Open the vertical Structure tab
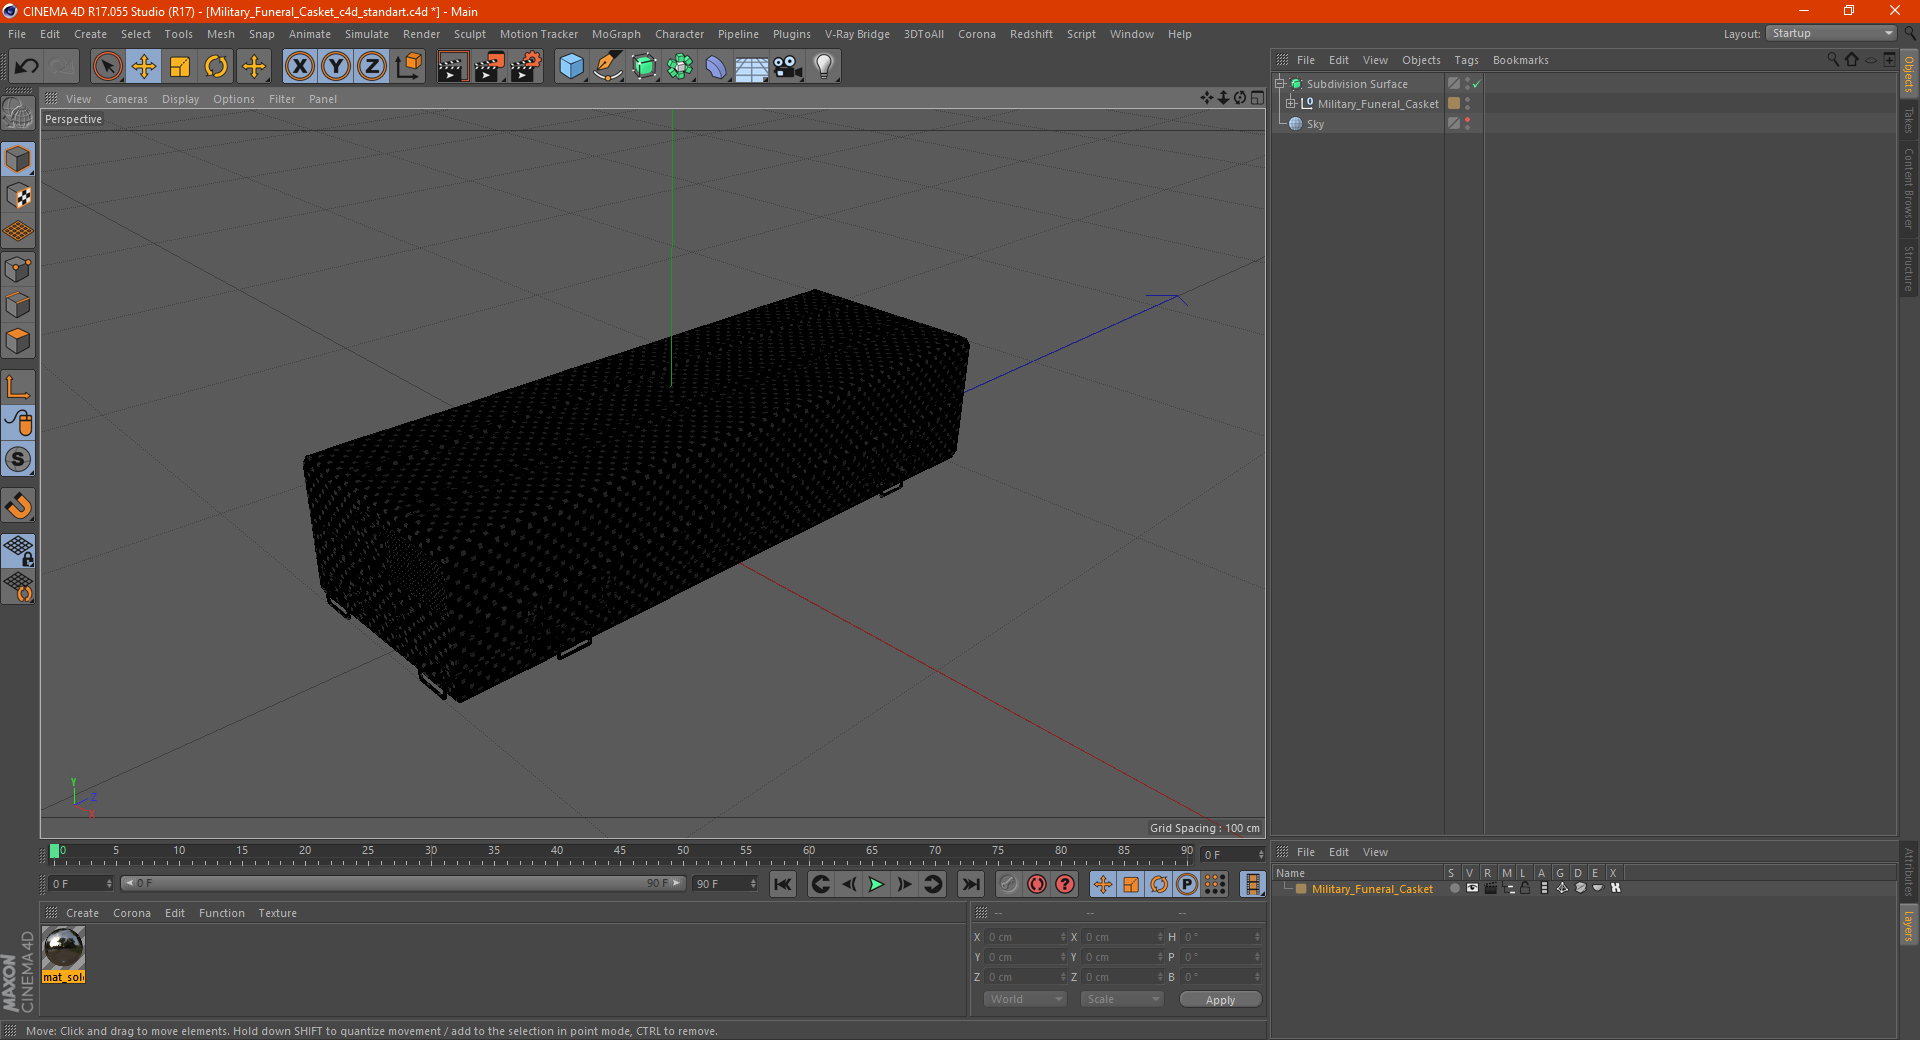1920x1040 pixels. (1909, 268)
